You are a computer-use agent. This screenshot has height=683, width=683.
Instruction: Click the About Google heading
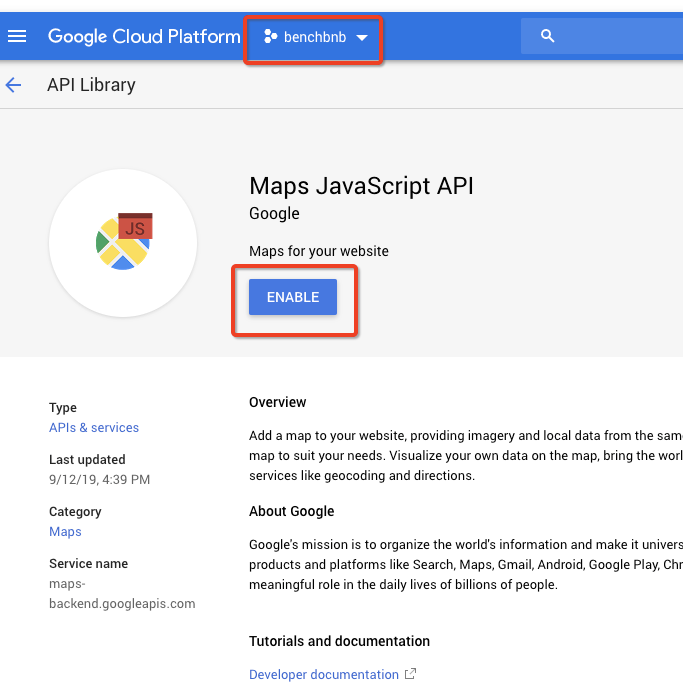click(291, 511)
